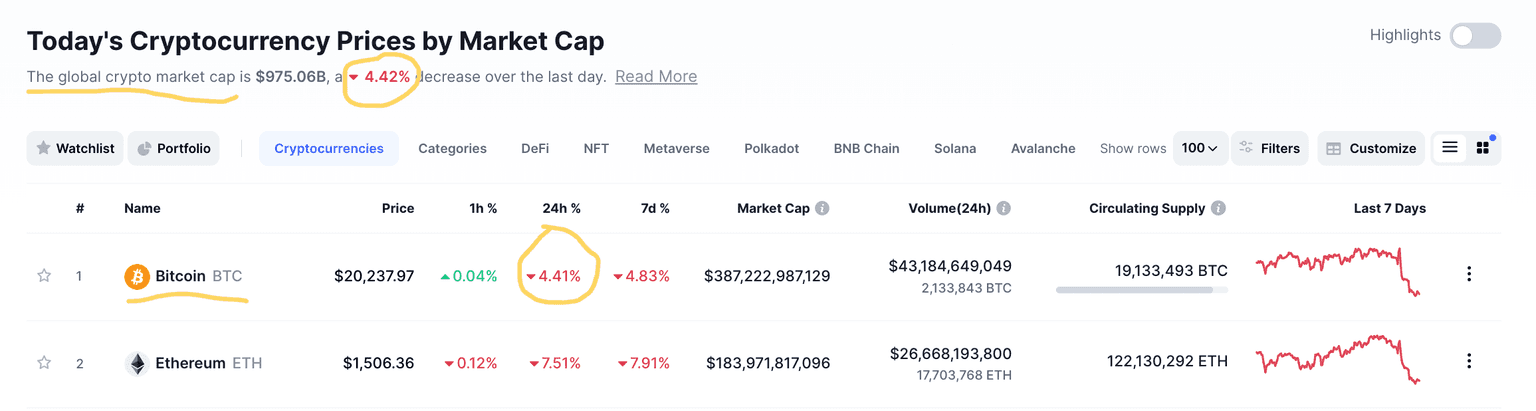Show Market Cap info tooltip icon

coord(822,209)
